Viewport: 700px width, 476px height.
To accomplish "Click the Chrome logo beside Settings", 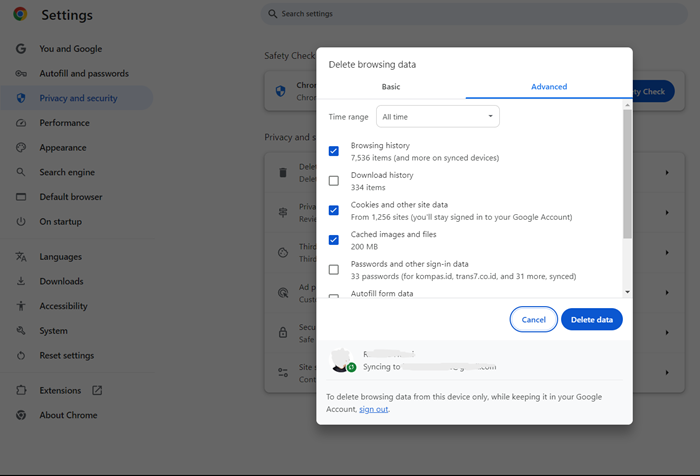I will pos(20,14).
